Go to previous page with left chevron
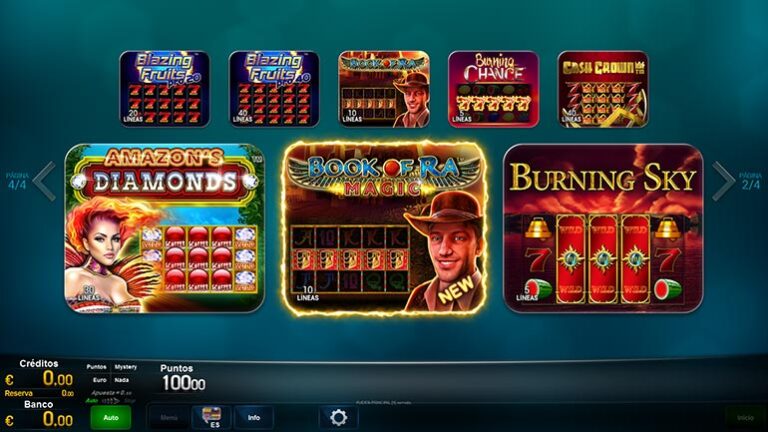 (45, 181)
